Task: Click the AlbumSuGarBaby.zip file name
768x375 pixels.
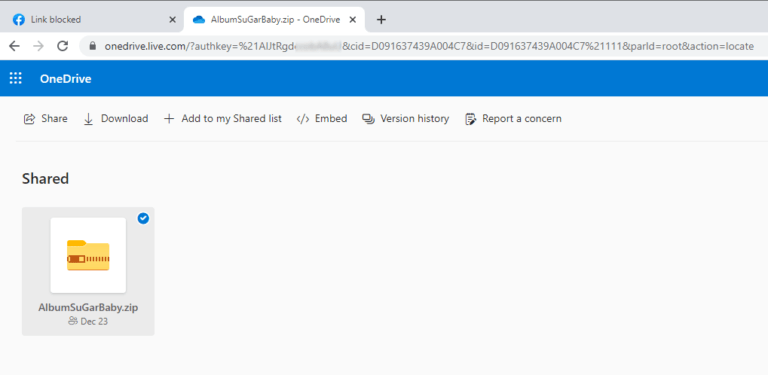Action: coord(88,308)
